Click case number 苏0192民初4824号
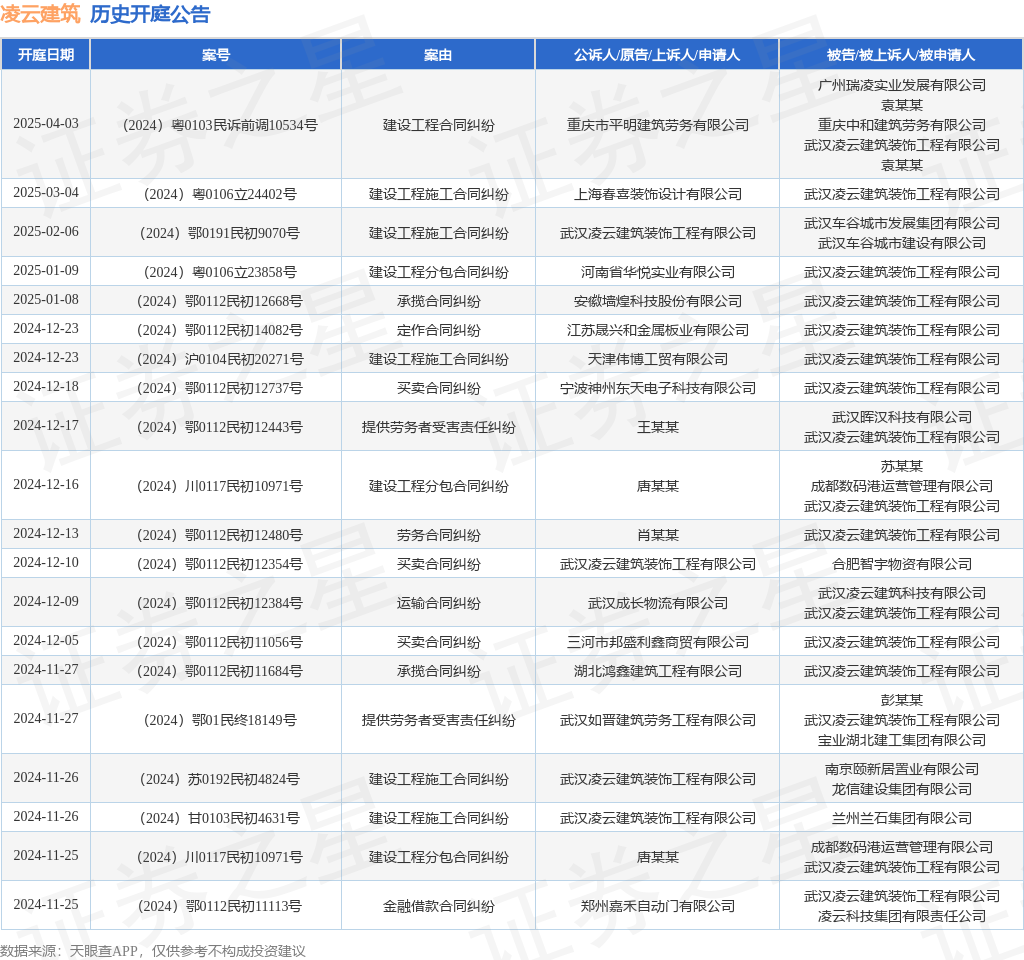This screenshot has width=1024, height=960. tap(220, 779)
